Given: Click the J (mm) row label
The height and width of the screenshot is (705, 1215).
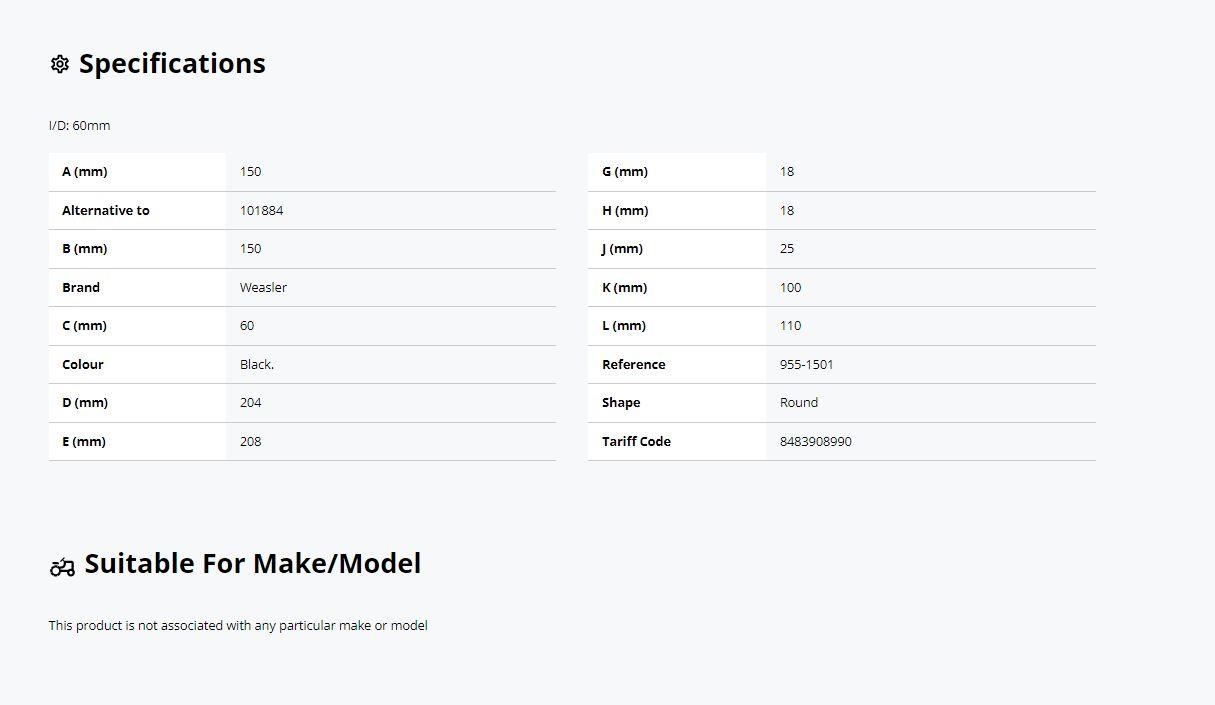Looking at the screenshot, I should pyautogui.click(x=622, y=249).
